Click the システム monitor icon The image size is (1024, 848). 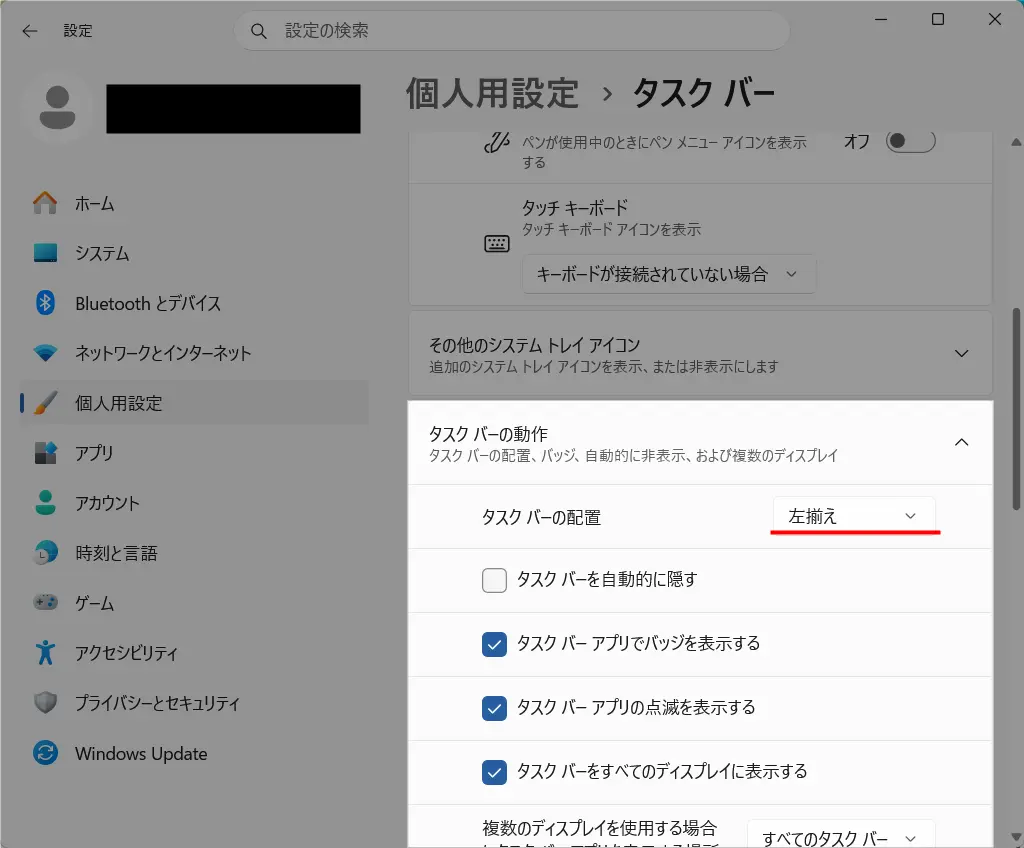coord(45,253)
